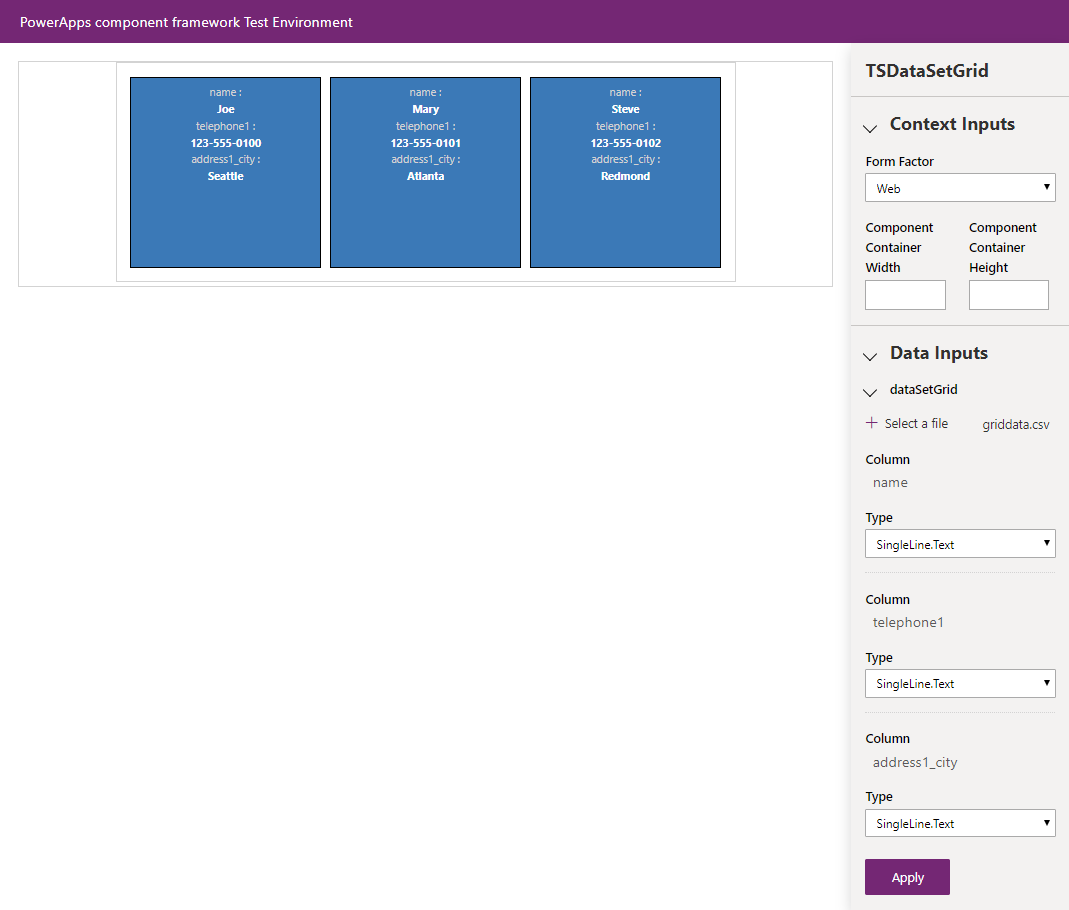The width and height of the screenshot is (1069, 910).
Task: Click inside the Component Container Height field
Action: tap(1008, 294)
